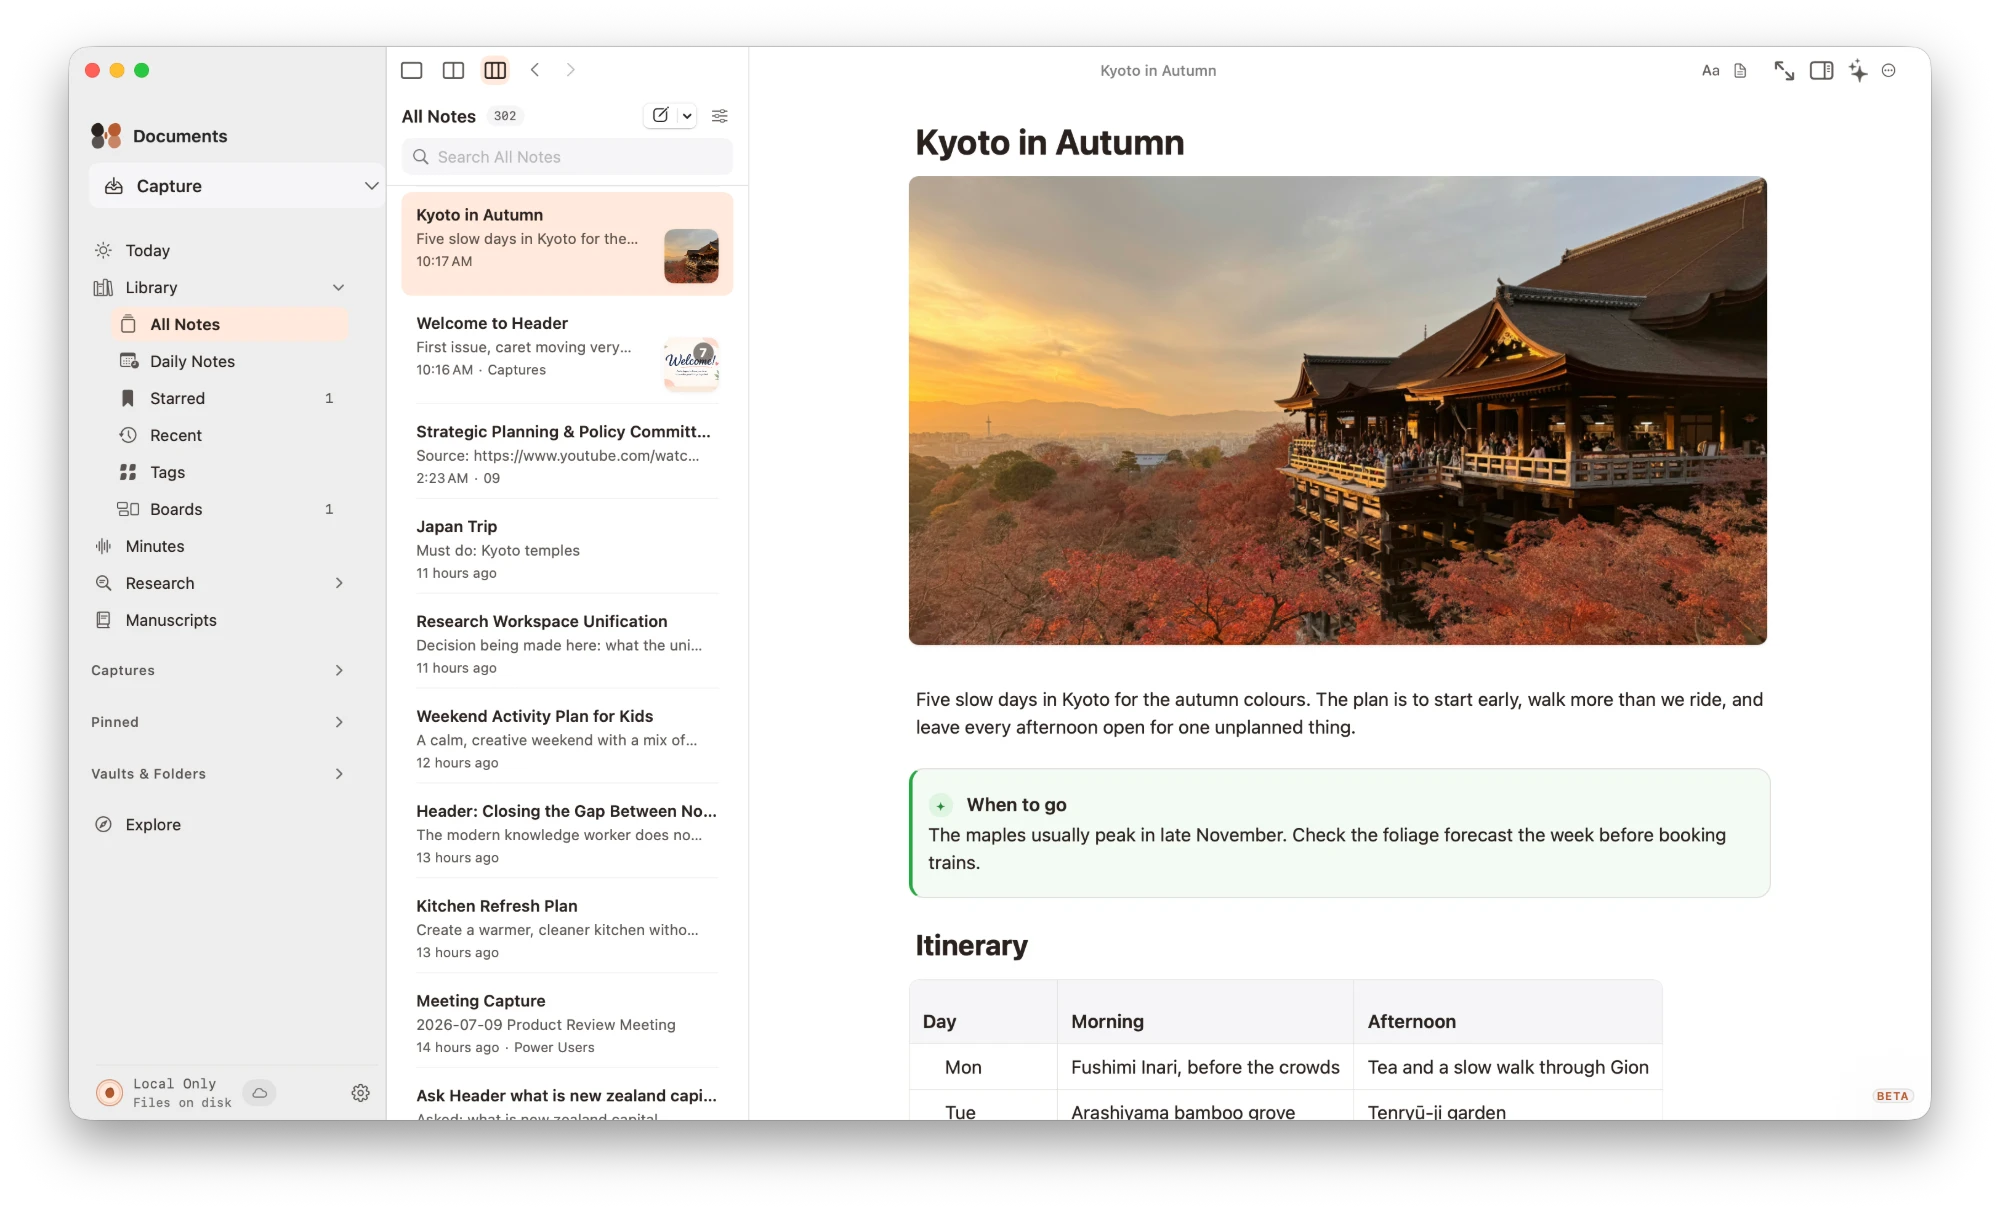Expand the Pinned group
2000x1211 pixels.
click(339, 722)
